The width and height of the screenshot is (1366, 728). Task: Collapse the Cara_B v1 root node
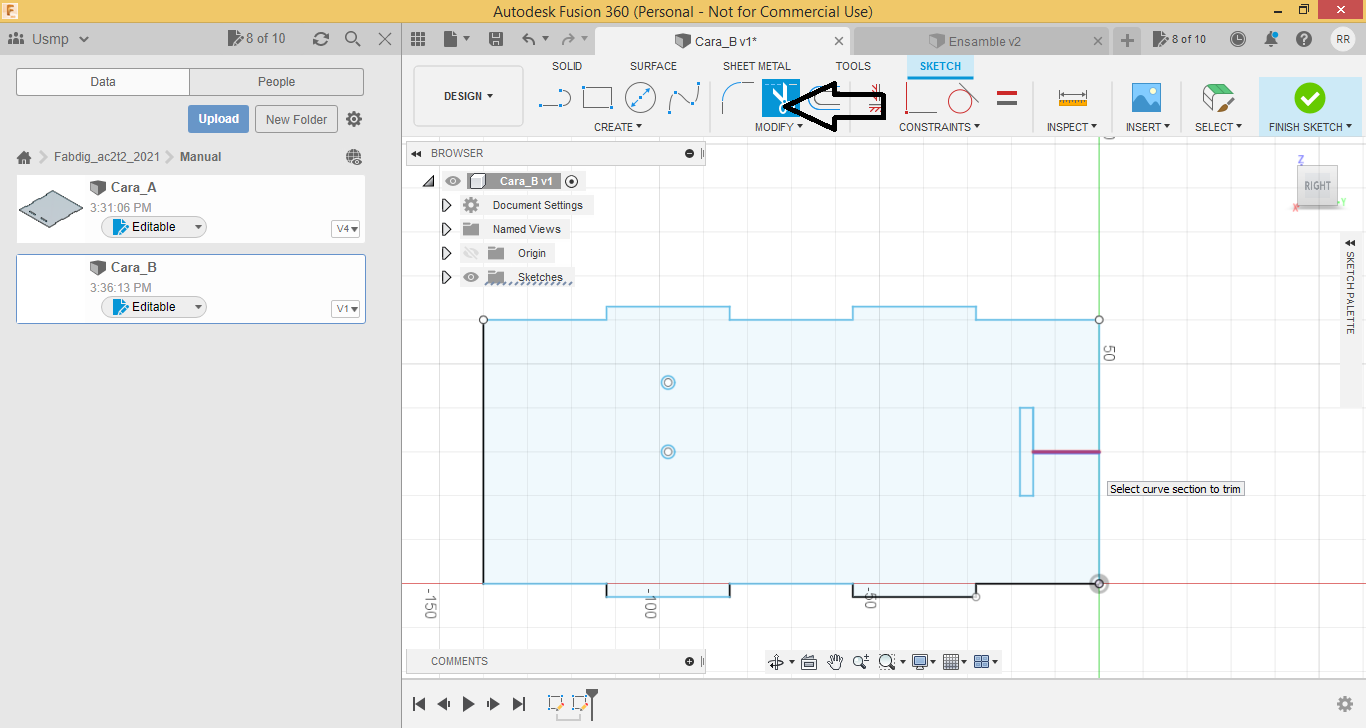(x=429, y=181)
